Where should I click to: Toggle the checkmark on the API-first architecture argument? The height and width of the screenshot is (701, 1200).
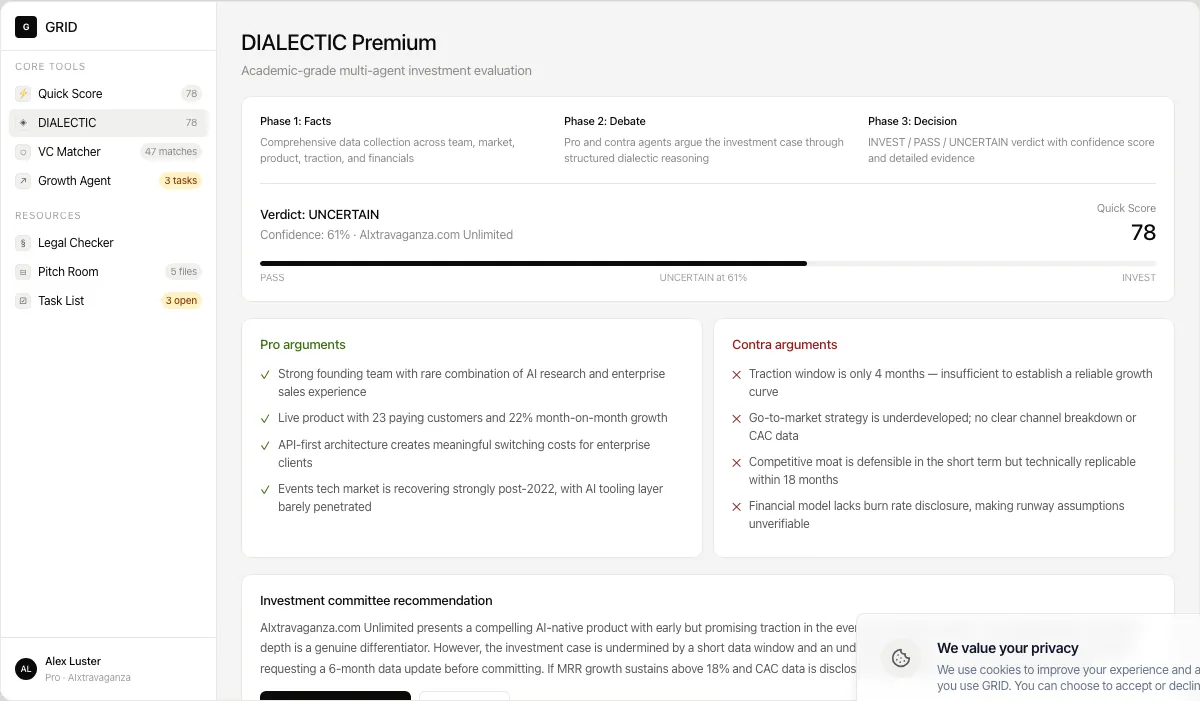coord(264,444)
